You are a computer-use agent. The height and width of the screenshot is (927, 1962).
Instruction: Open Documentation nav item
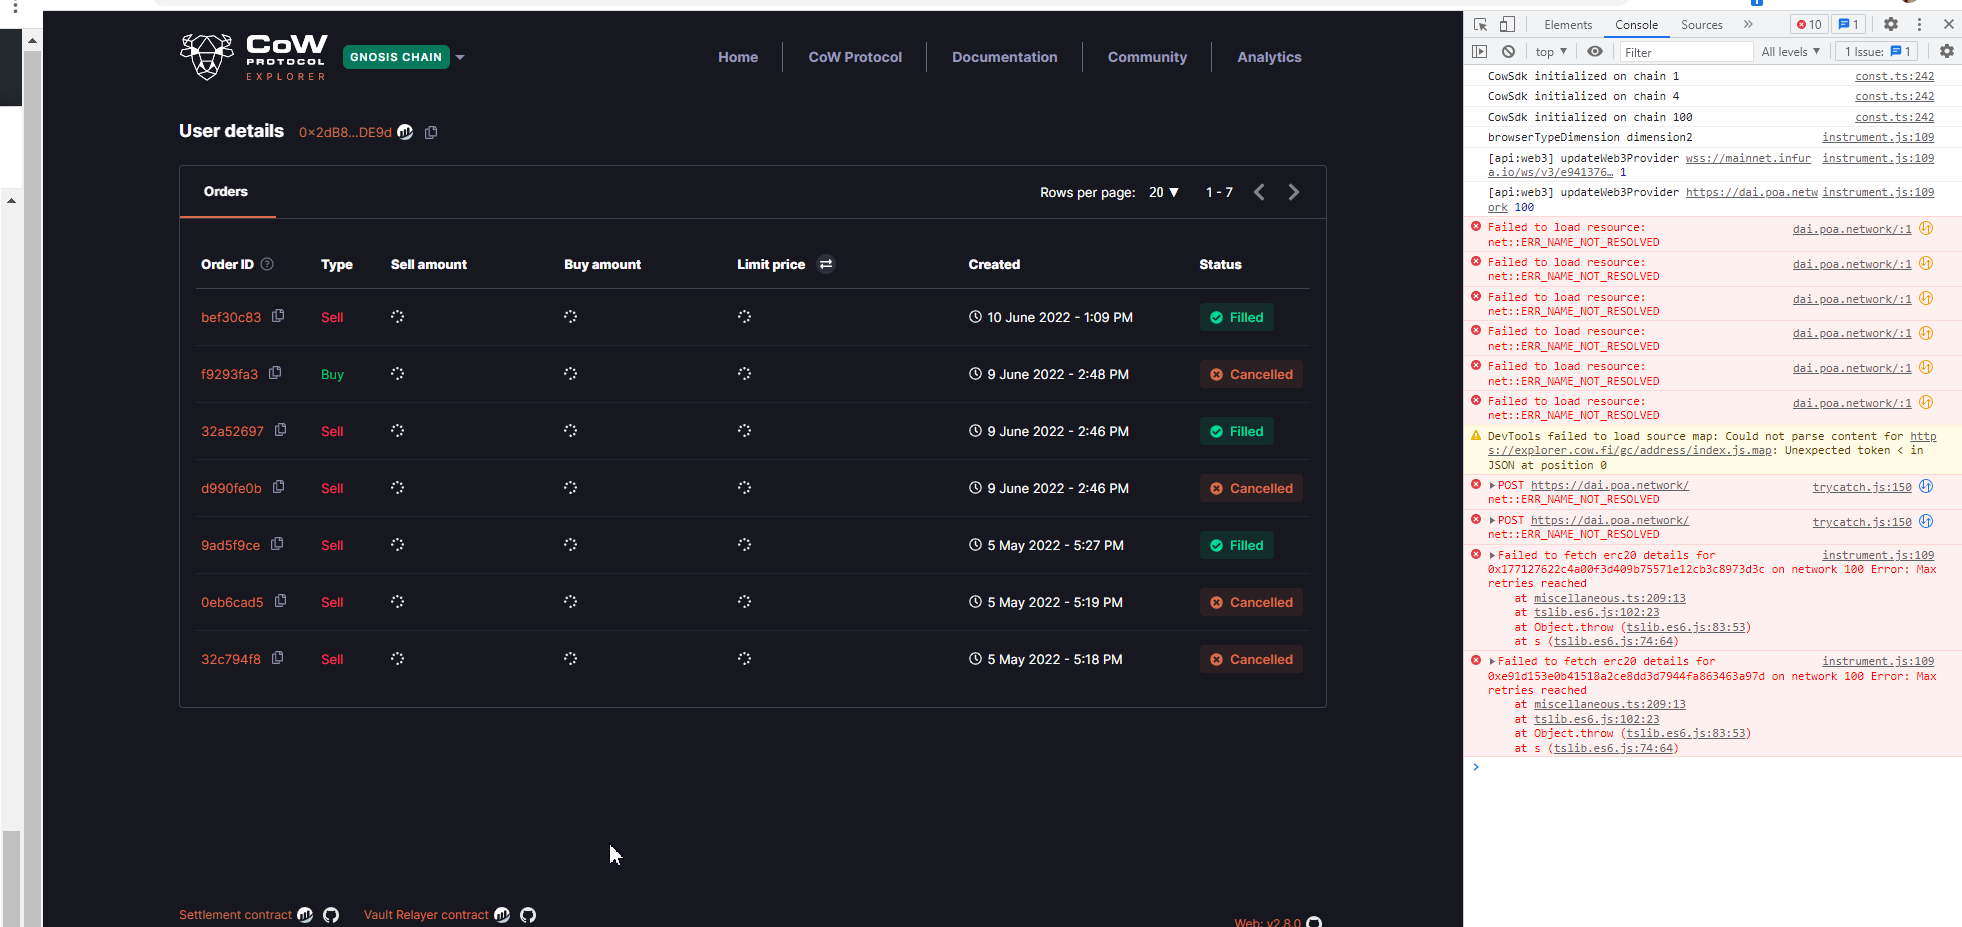pyautogui.click(x=1005, y=57)
